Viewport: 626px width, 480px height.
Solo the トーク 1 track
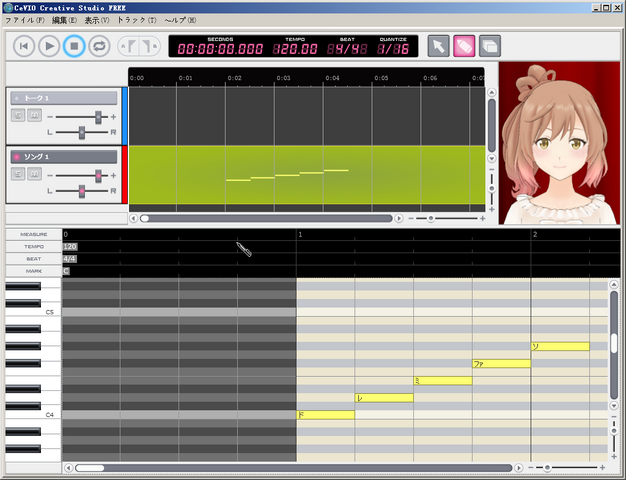point(18,115)
